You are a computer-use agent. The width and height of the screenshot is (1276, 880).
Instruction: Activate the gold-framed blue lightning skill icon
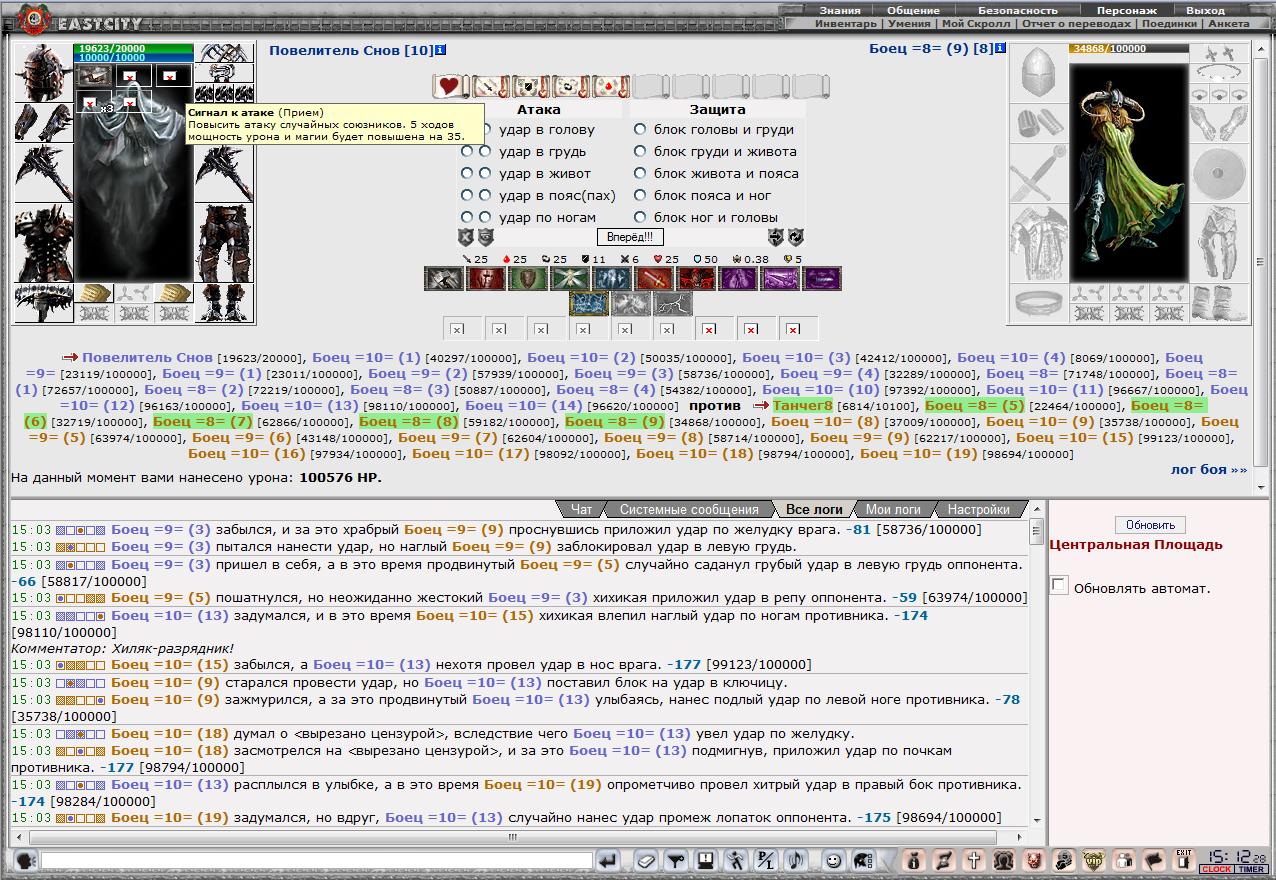pyautogui.click(x=589, y=303)
